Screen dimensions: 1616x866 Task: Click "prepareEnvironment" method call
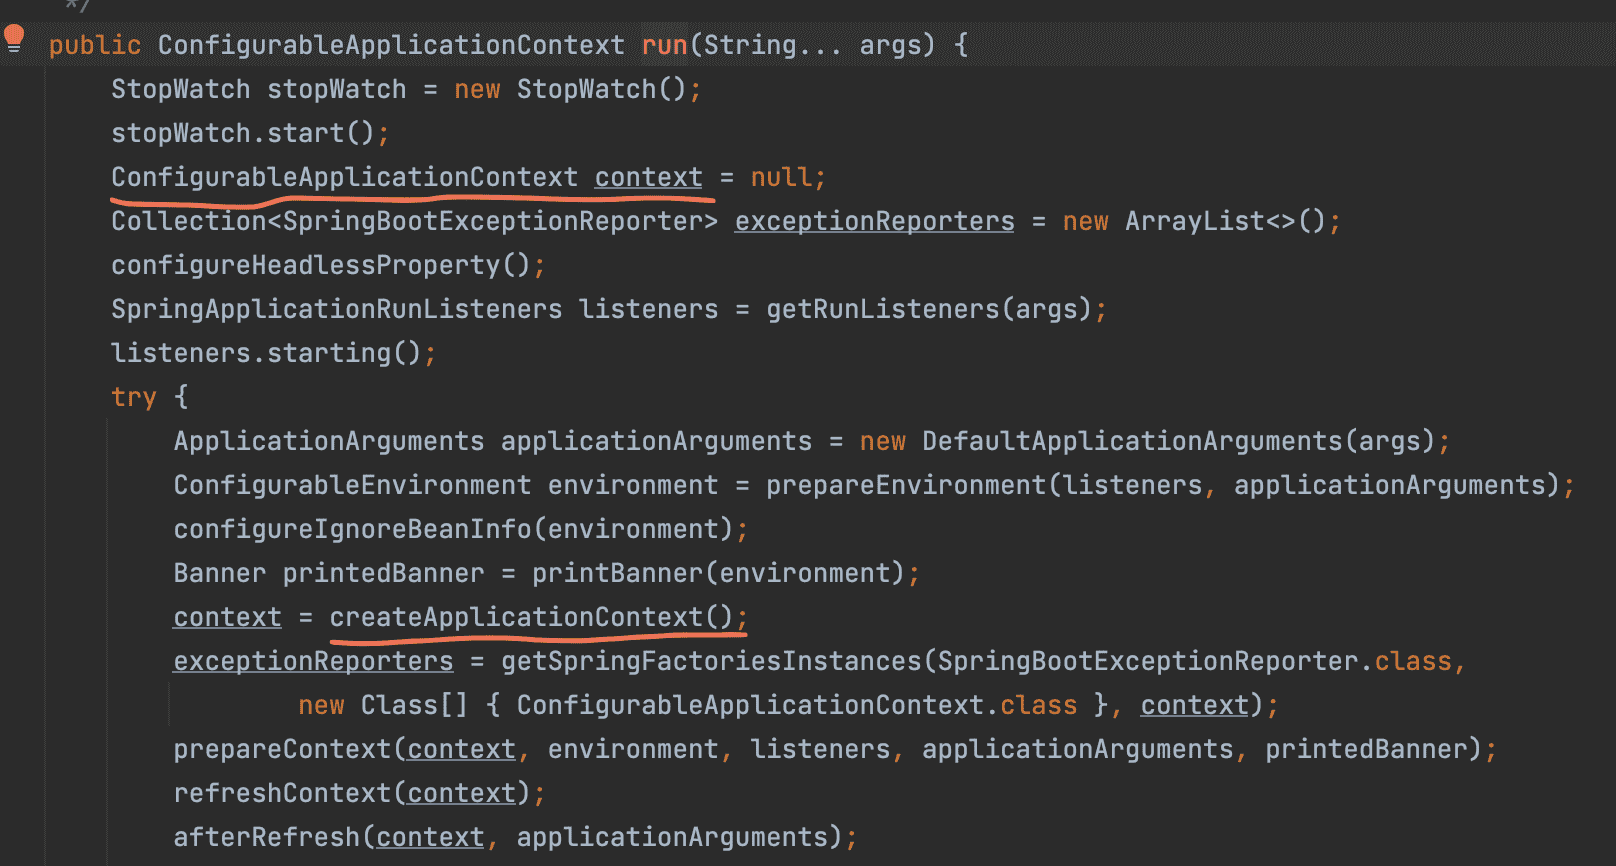[906, 485]
